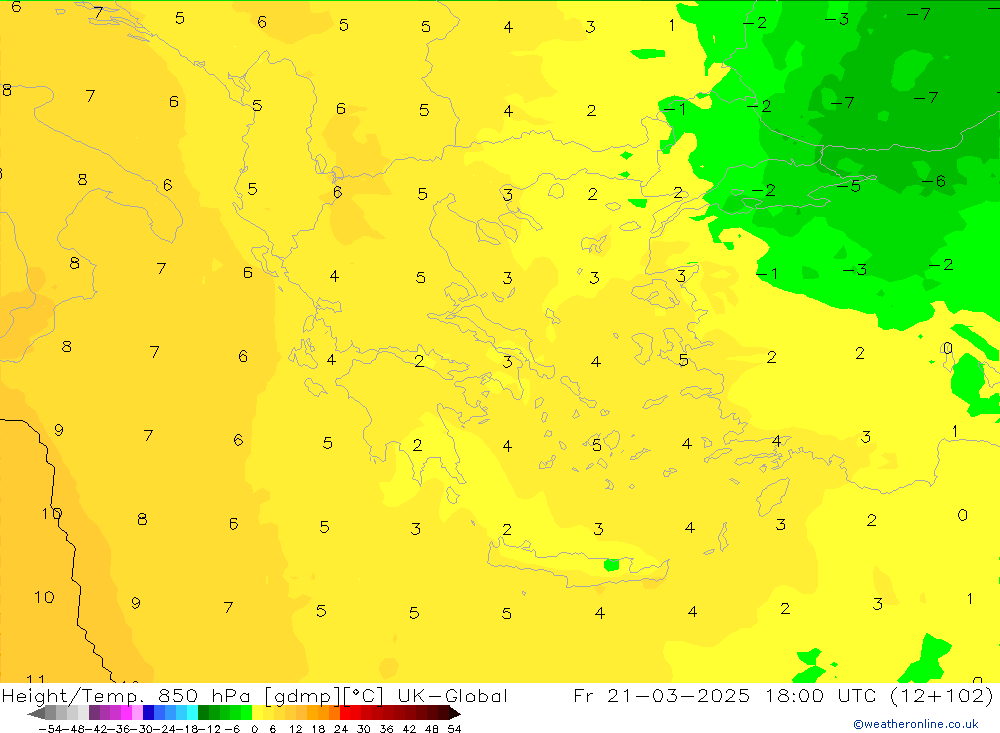The width and height of the screenshot is (1000, 733).
Task: Click the (12+102) forecast run label
Action: [941, 695]
